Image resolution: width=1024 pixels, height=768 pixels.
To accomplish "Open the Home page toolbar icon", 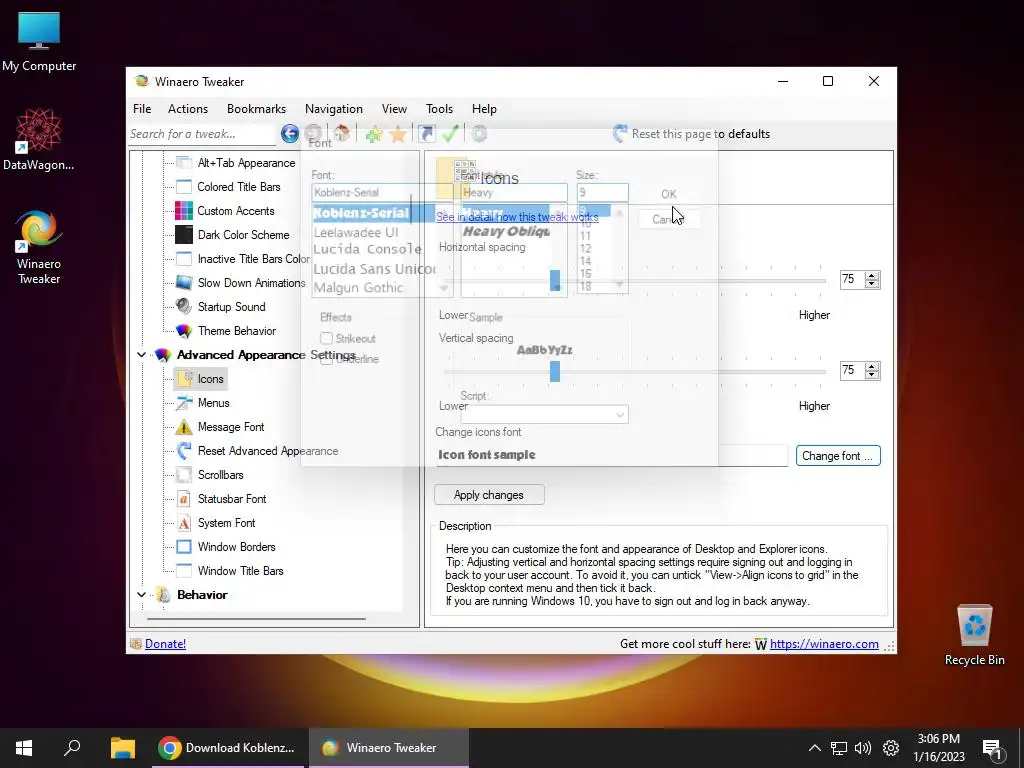I will pyautogui.click(x=341, y=134).
